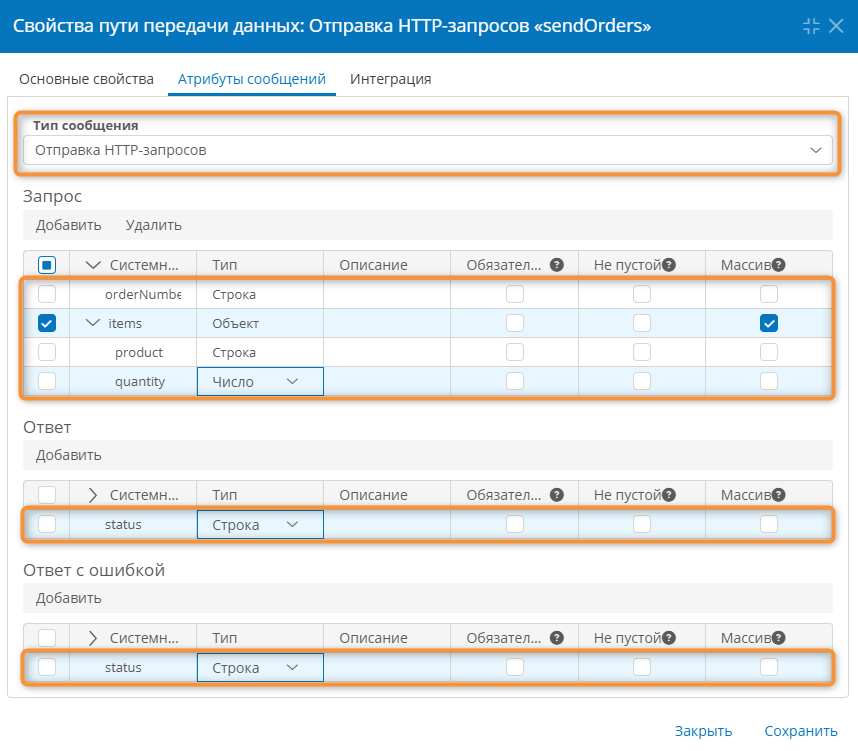Click help icon beside "Не пустой" in Запрос table

point(670,265)
